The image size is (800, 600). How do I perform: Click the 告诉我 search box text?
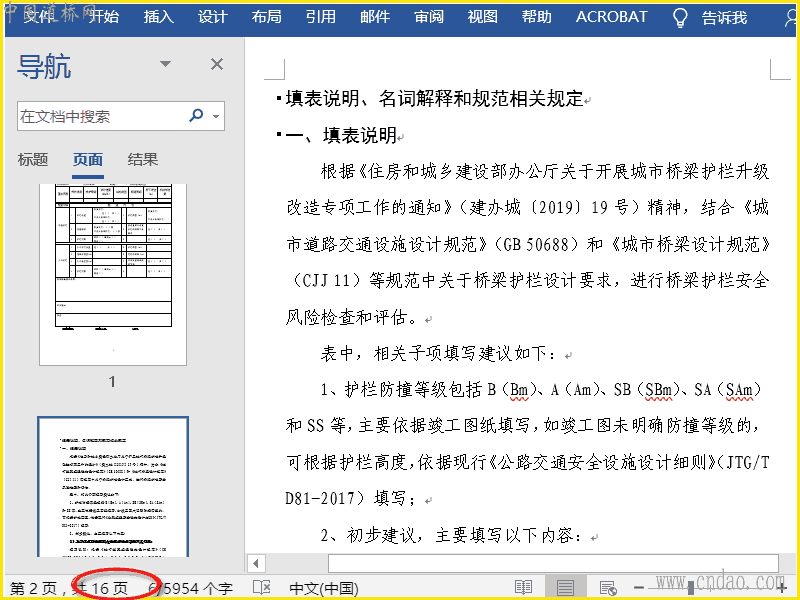tap(724, 18)
